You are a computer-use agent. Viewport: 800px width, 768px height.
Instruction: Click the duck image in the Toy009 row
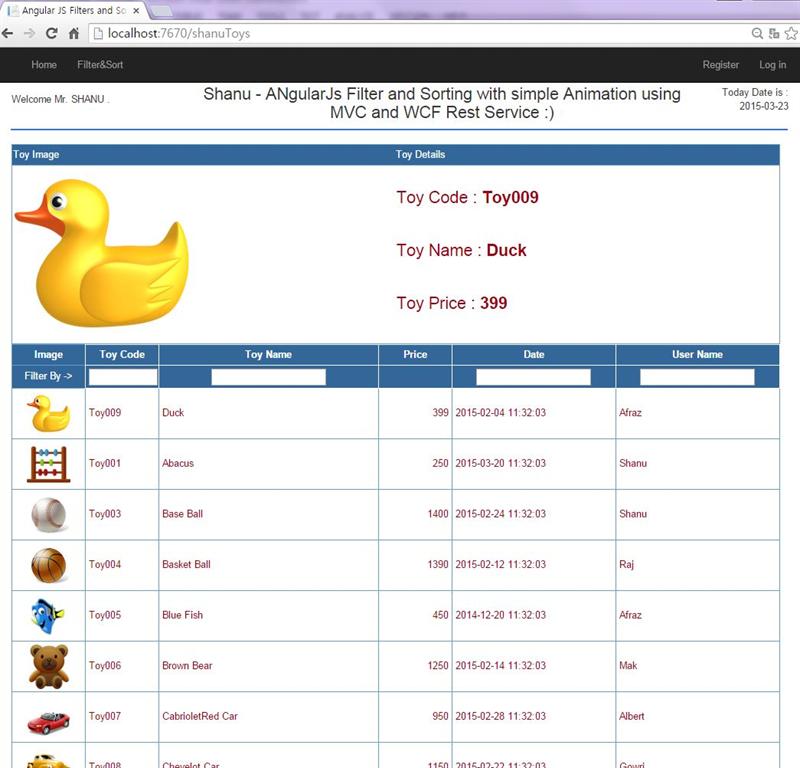click(47, 411)
